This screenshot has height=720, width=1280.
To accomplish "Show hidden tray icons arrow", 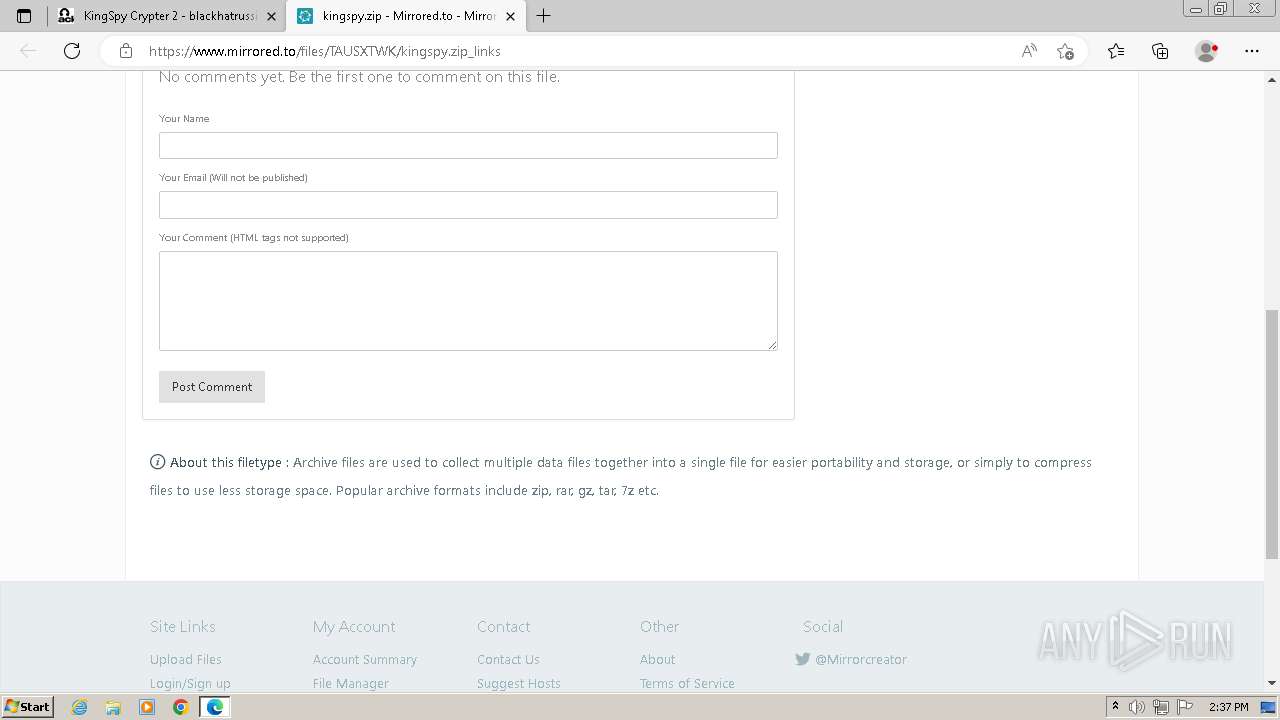I will [x=1115, y=707].
